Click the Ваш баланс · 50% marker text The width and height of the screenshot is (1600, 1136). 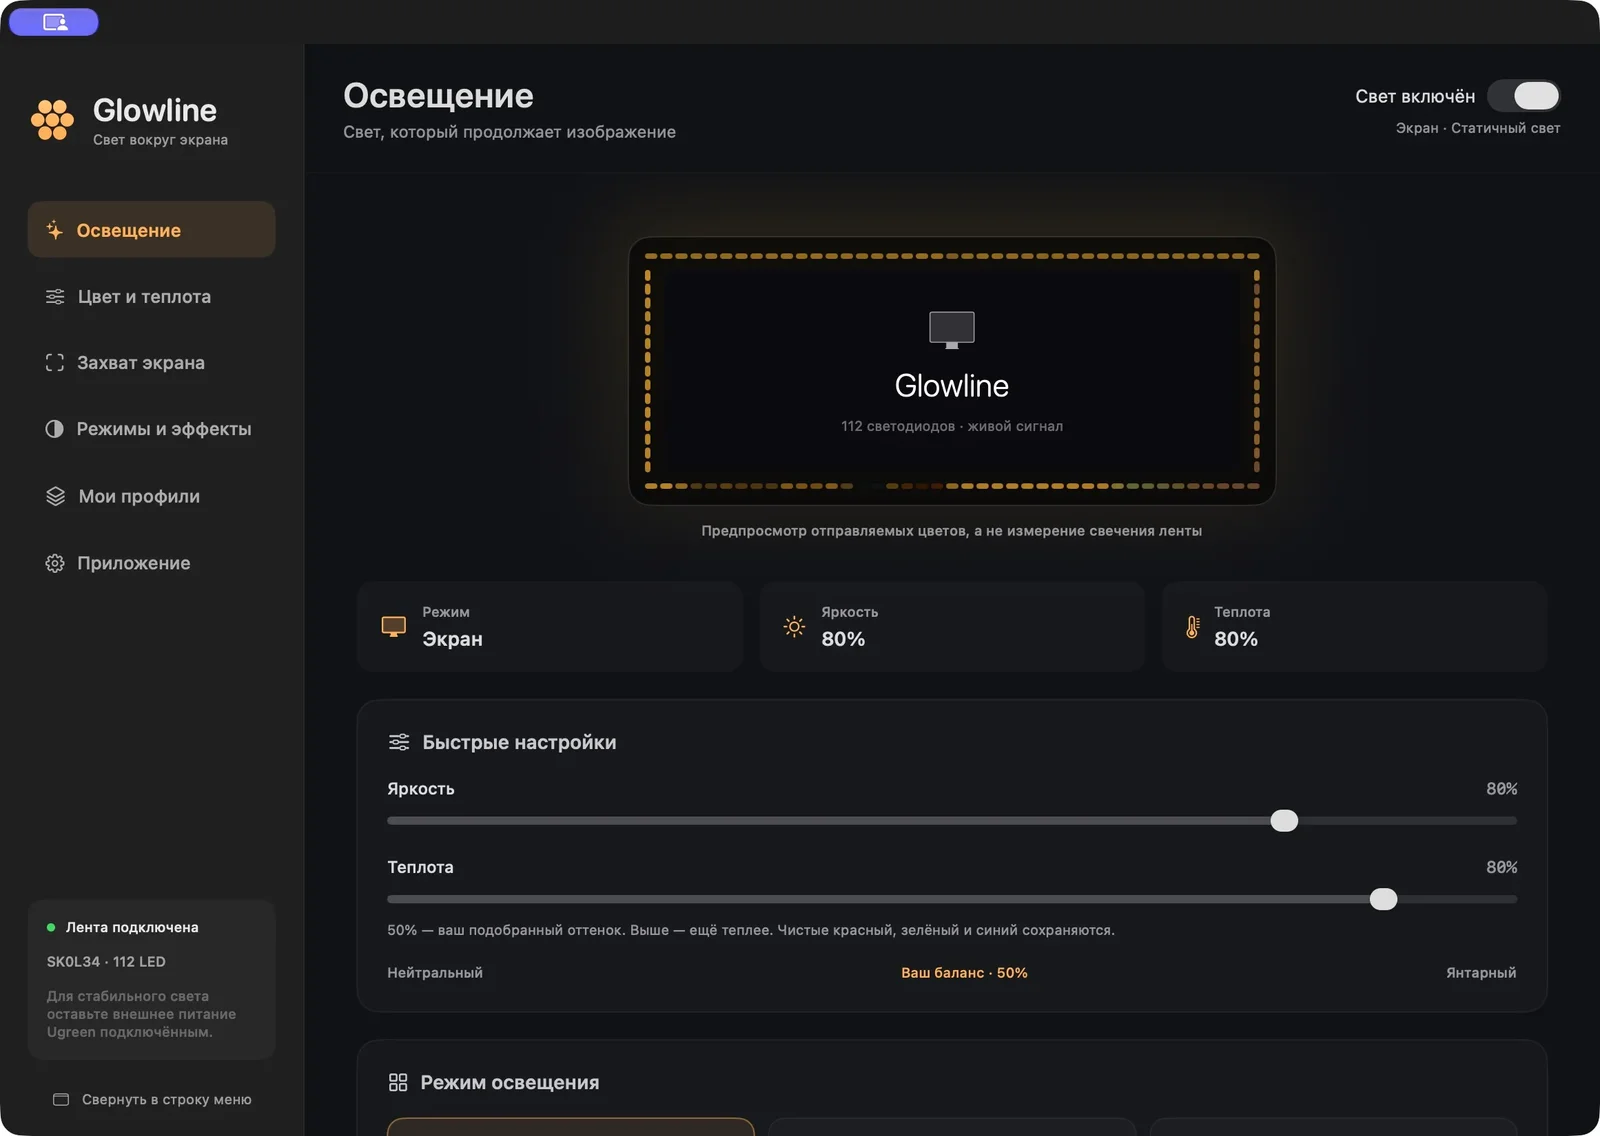click(964, 973)
